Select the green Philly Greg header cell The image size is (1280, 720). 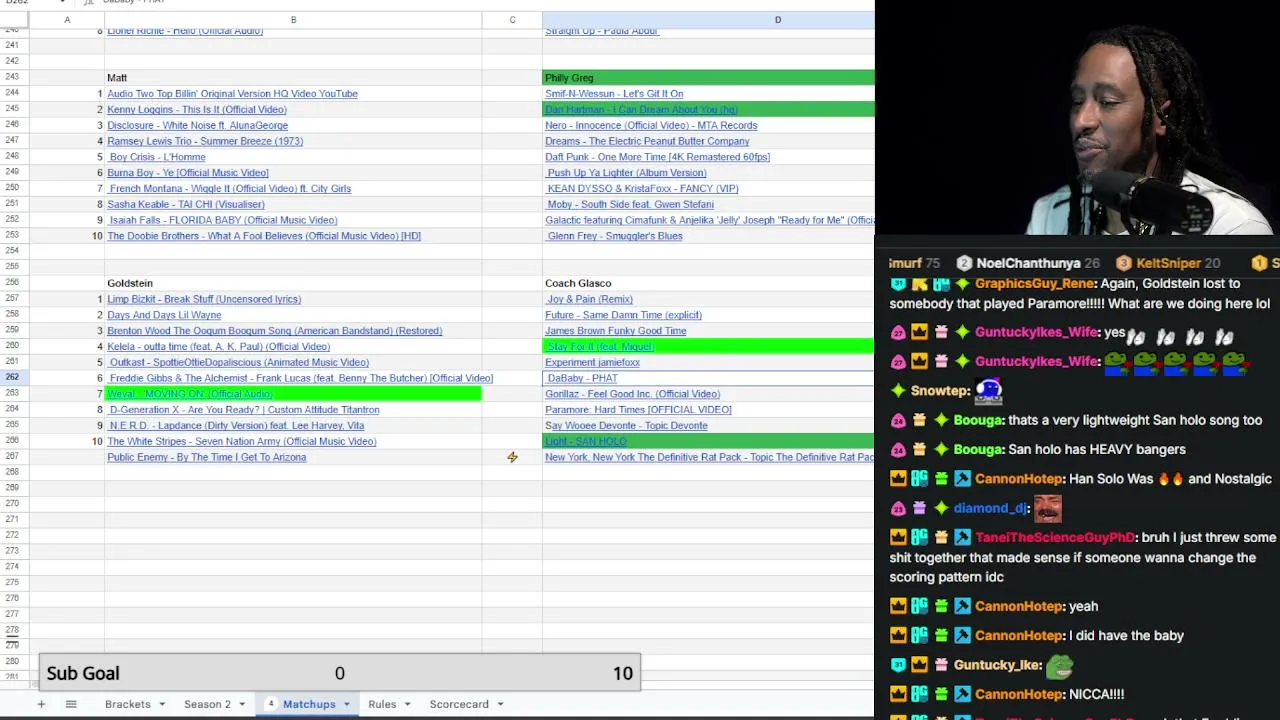tap(708, 78)
